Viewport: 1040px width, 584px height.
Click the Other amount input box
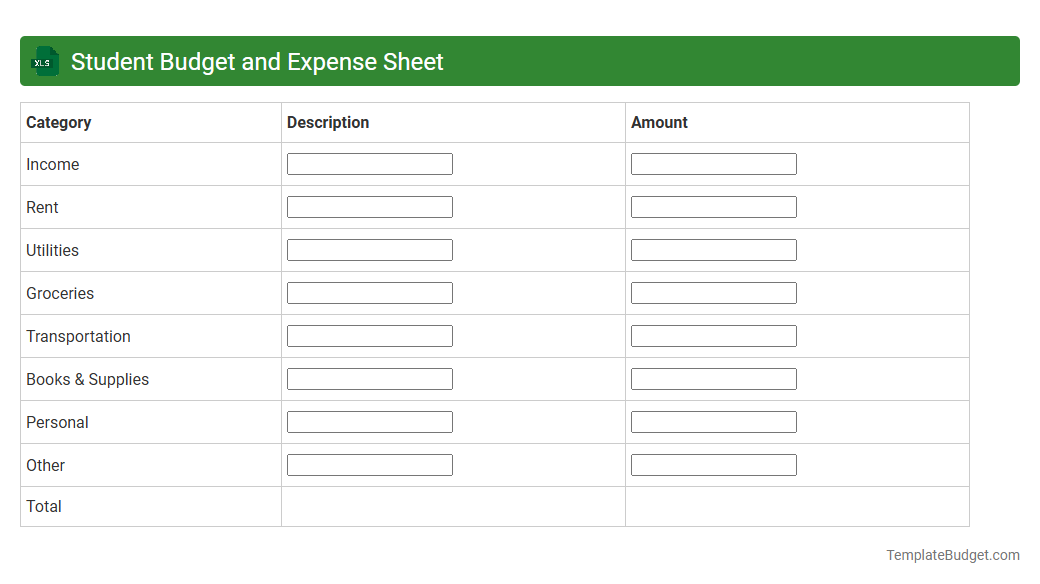(713, 464)
